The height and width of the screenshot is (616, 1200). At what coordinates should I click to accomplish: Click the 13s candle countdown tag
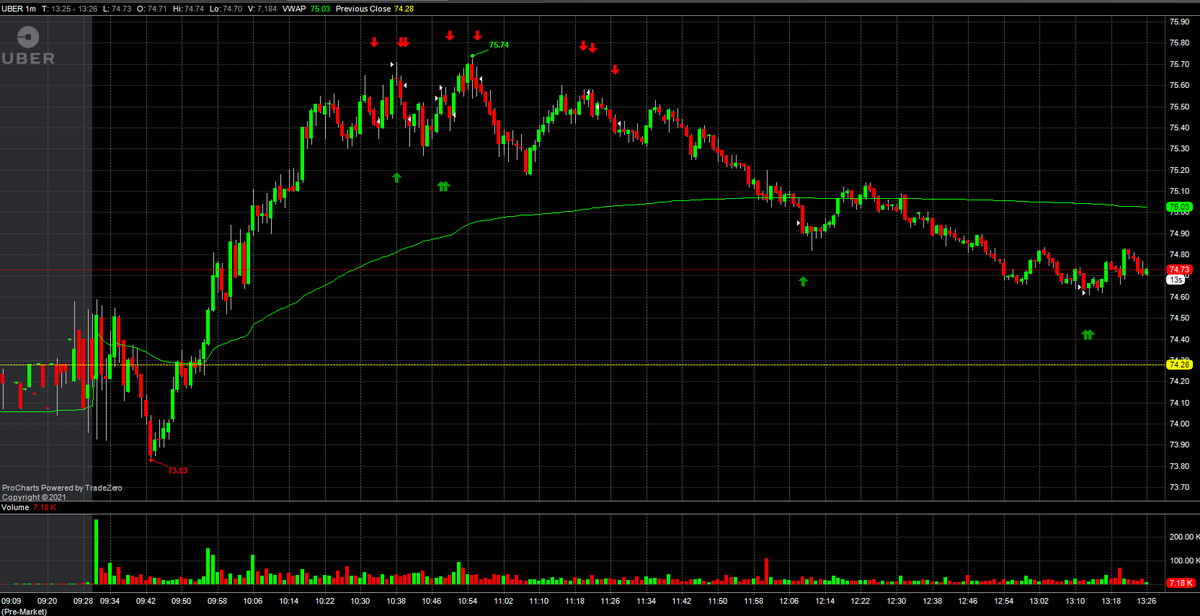1176,281
